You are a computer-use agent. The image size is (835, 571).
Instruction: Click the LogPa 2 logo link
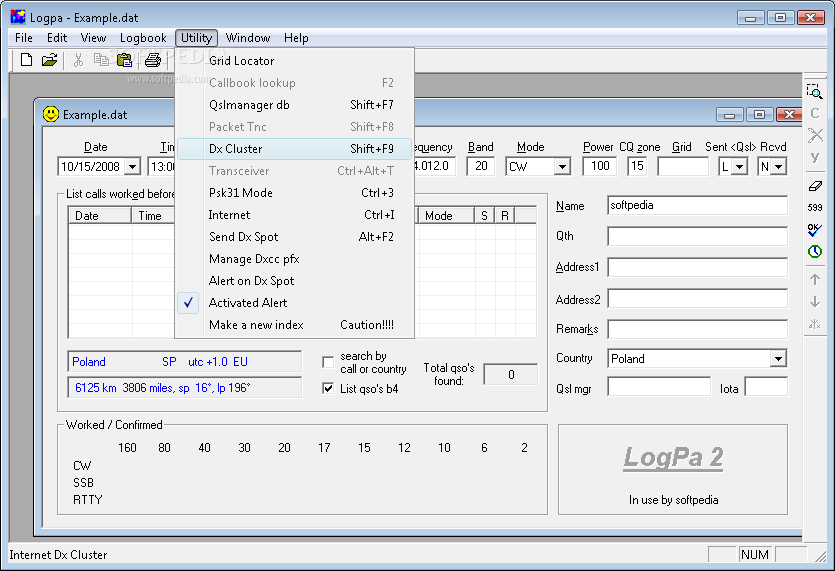pos(673,458)
